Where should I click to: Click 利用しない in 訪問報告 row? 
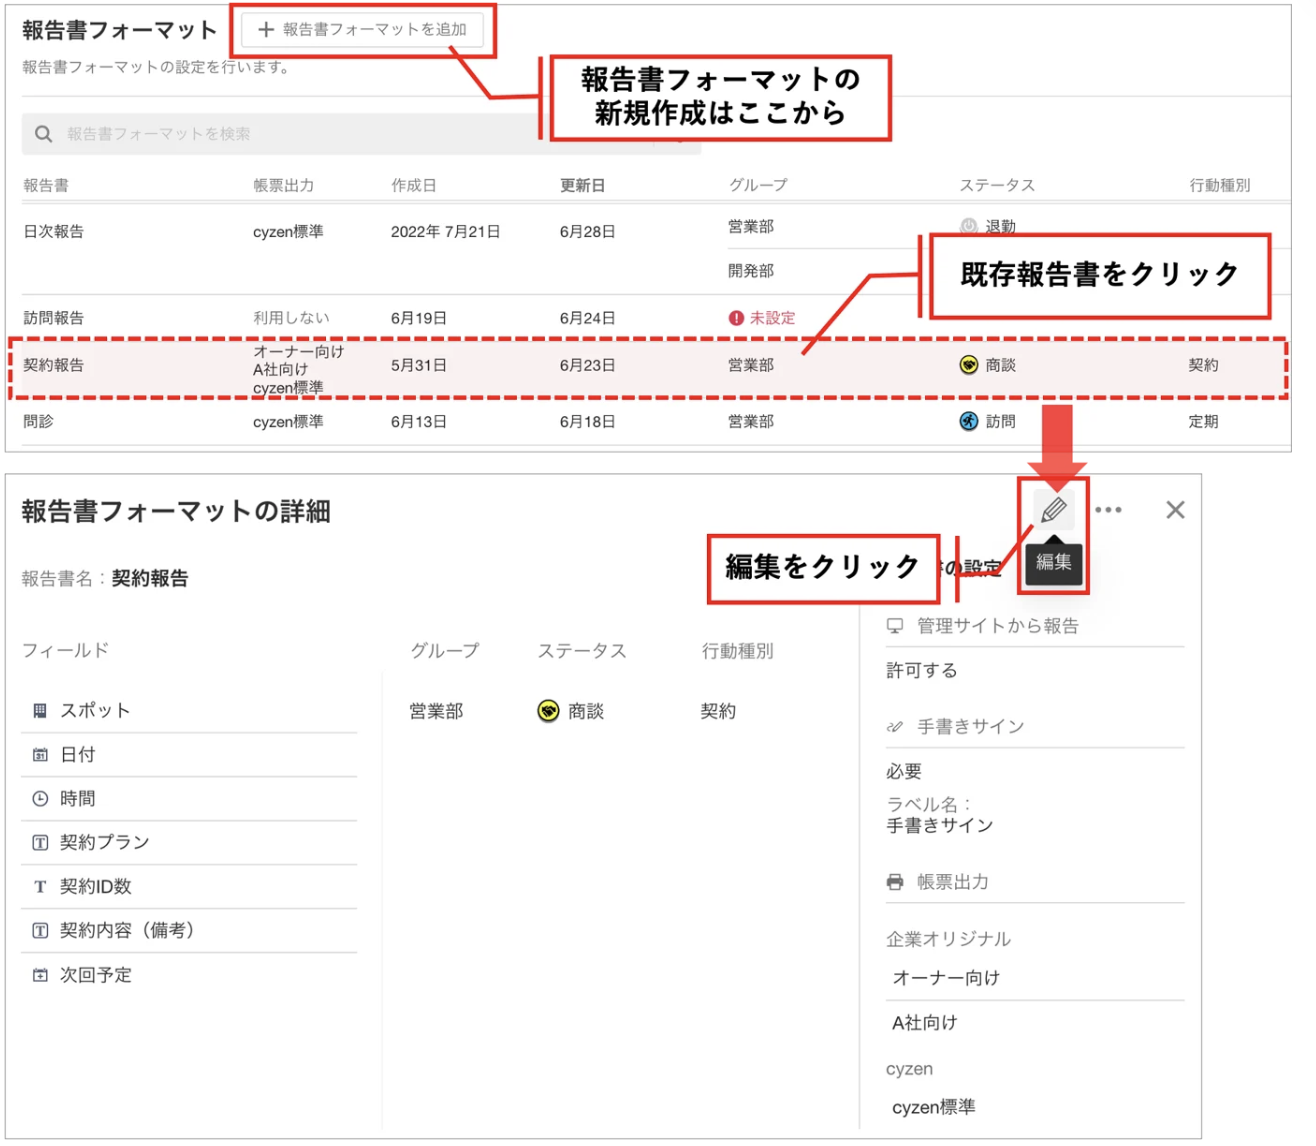[x=290, y=318]
